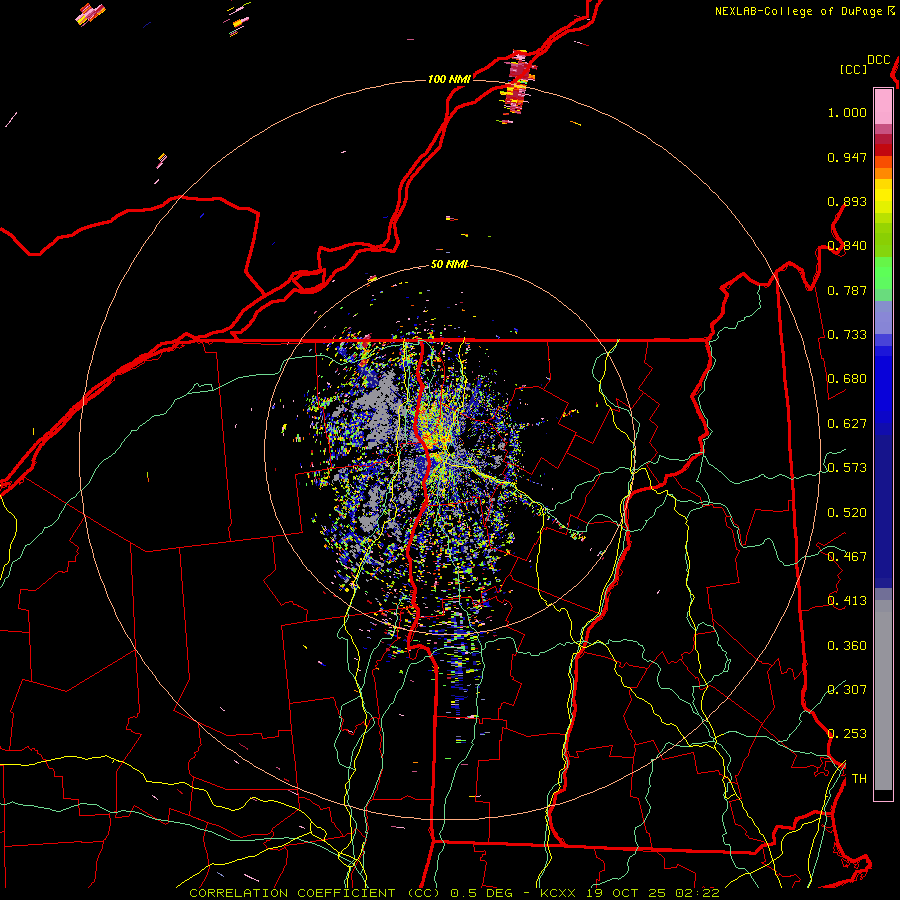
Task: Click the 0.840 scale value
Action: pyautogui.click(x=847, y=246)
